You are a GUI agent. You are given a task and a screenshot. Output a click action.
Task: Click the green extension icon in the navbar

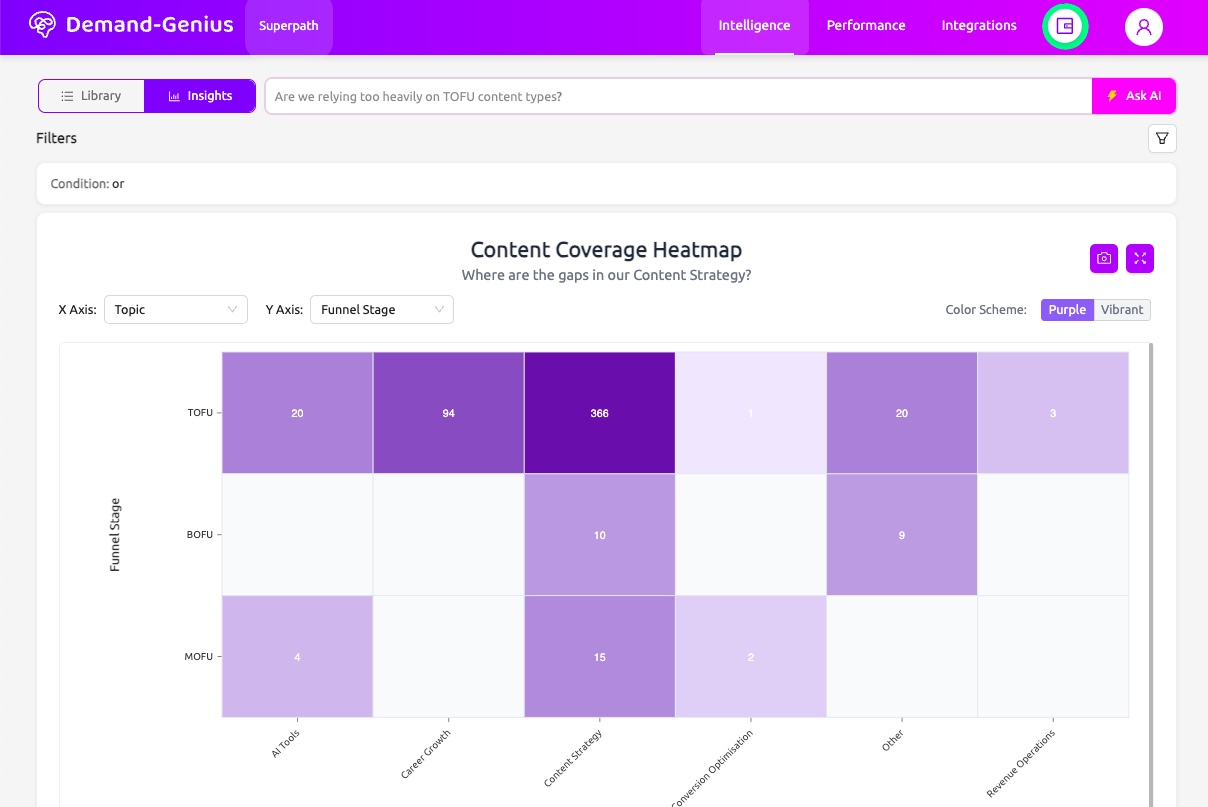(1064, 27)
